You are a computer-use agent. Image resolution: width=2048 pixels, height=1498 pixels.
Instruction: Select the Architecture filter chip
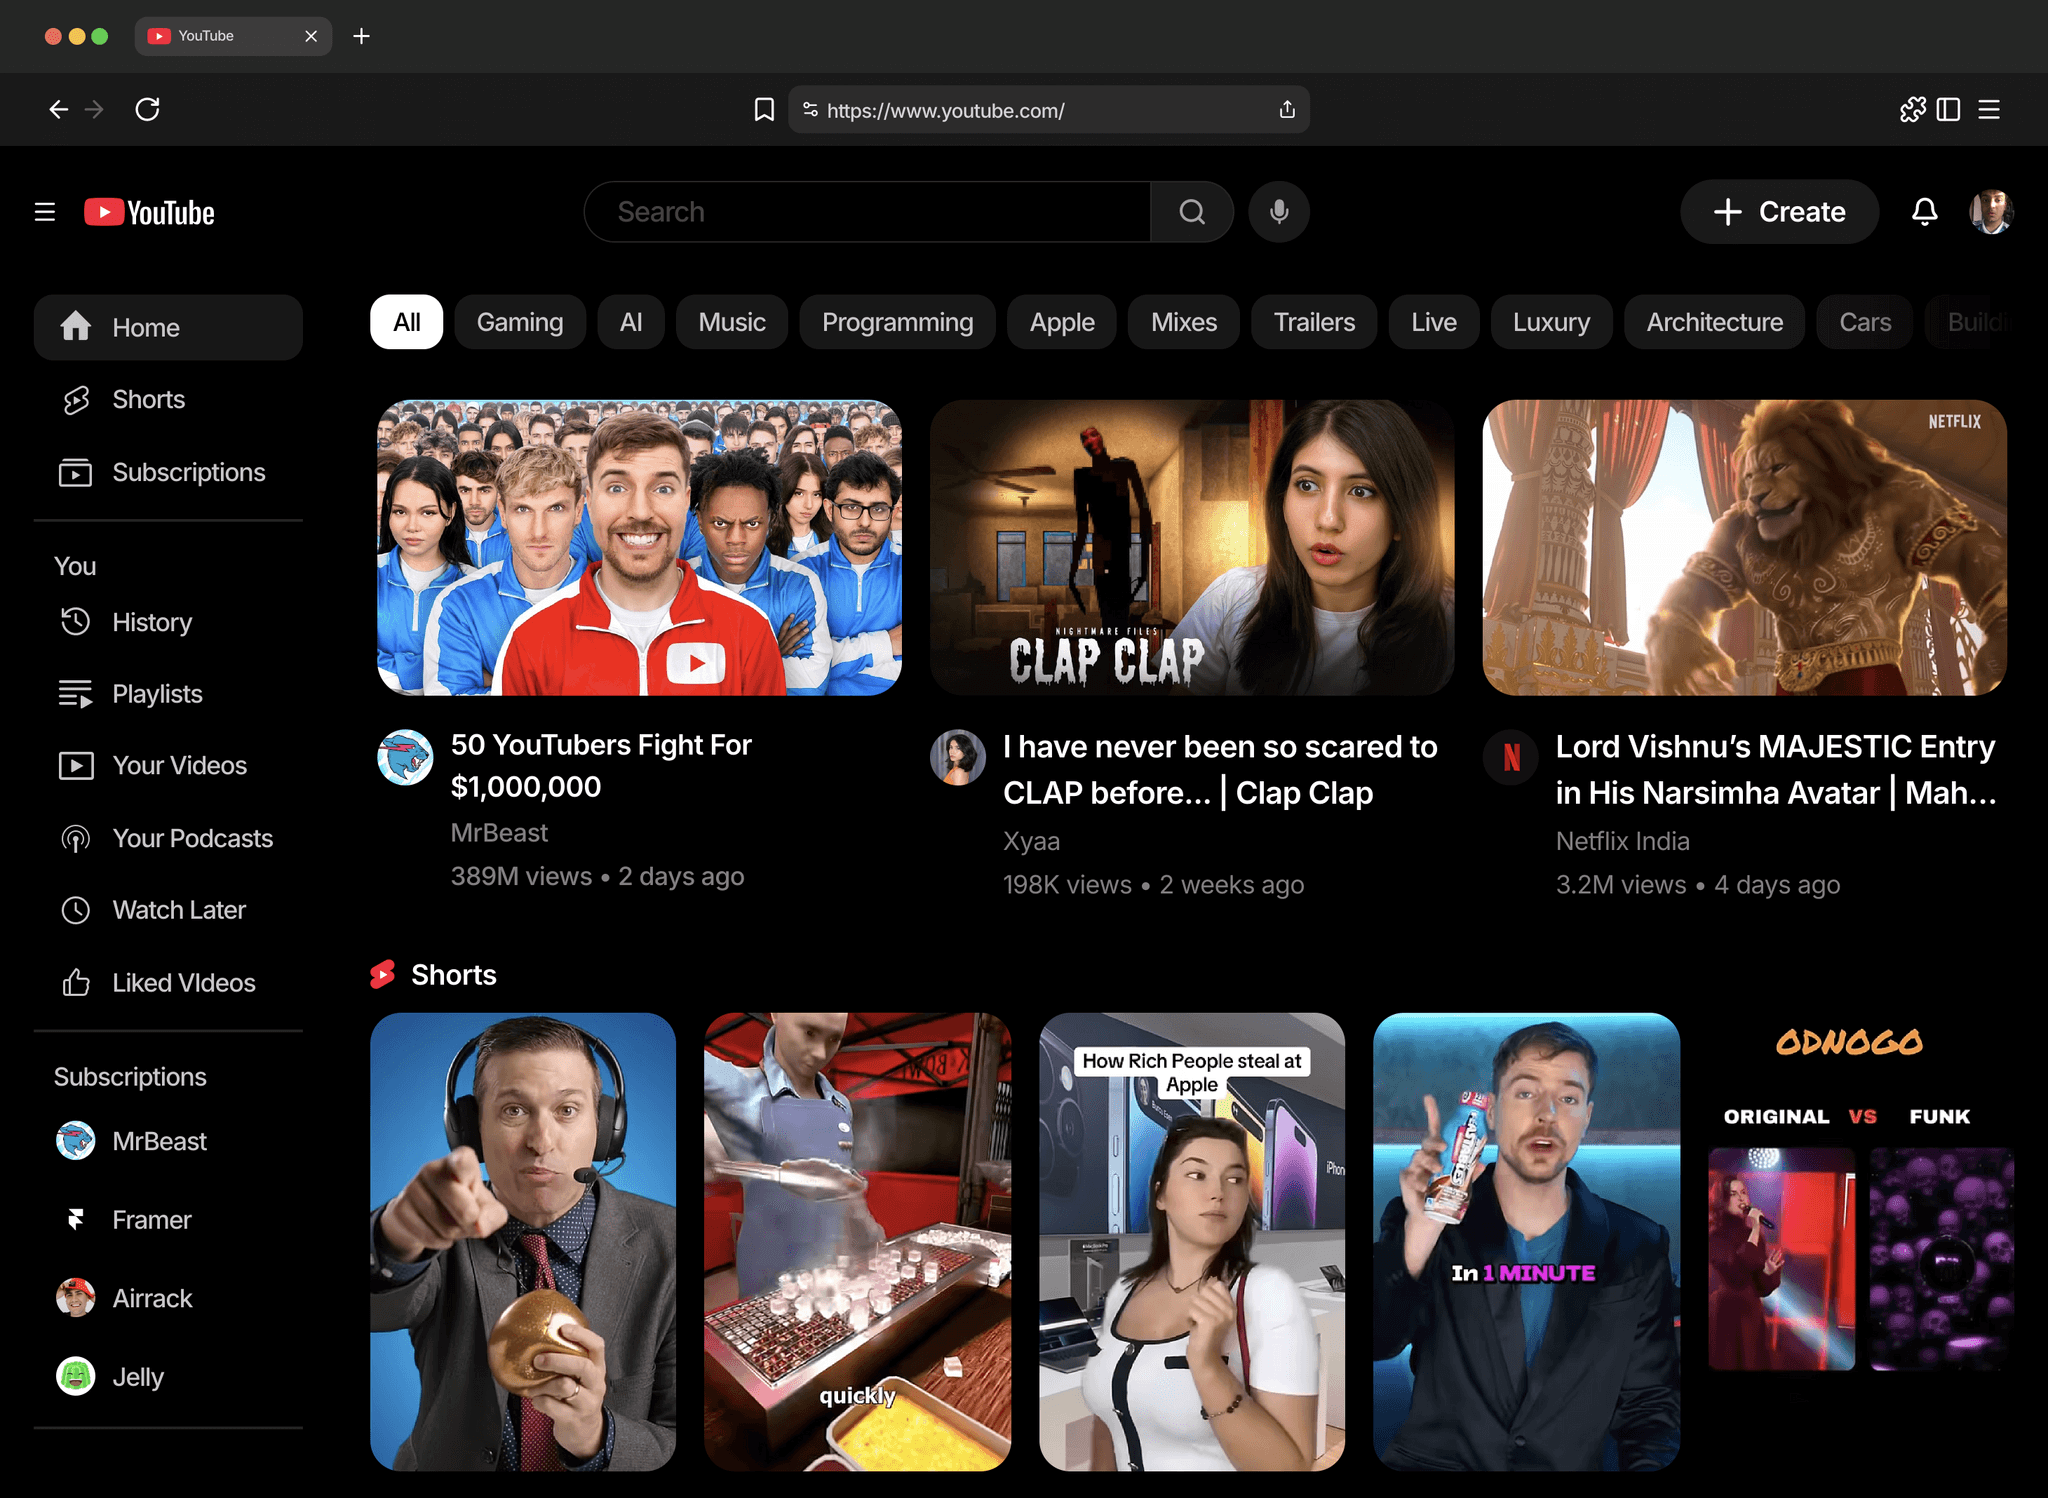(1714, 322)
